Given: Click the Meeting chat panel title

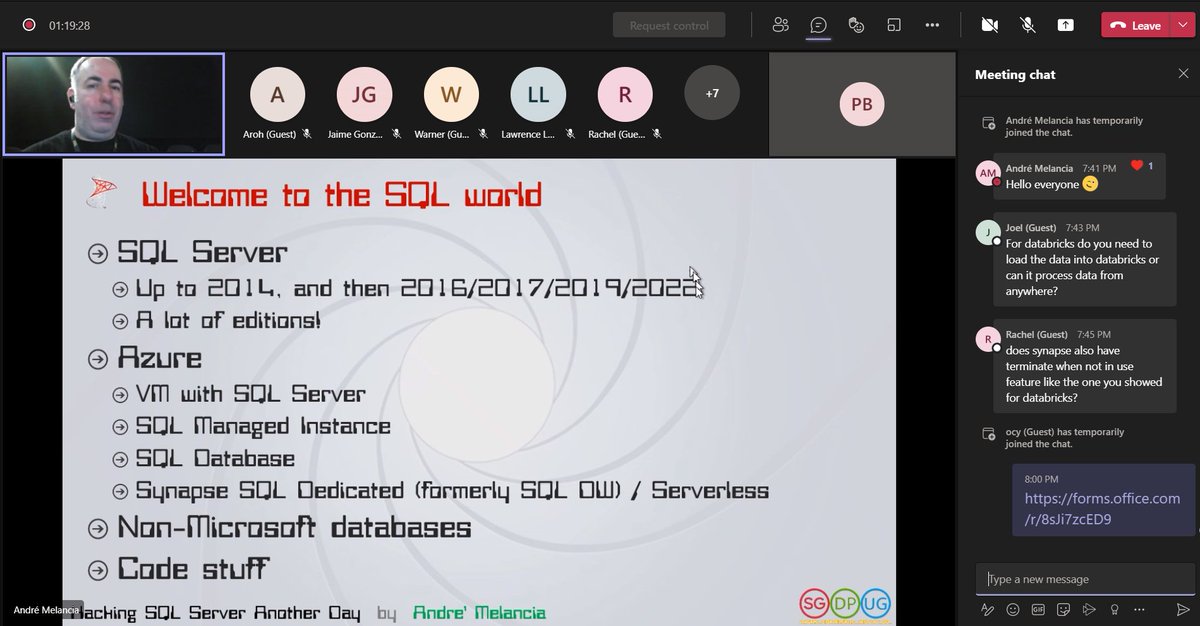Looking at the screenshot, I should (1015, 74).
